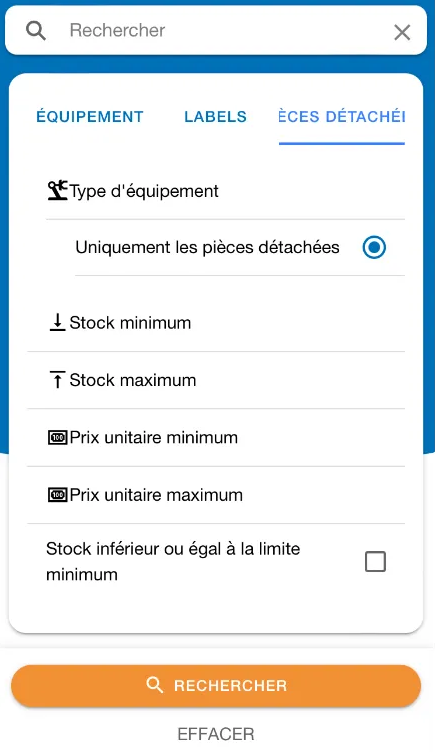The height and width of the screenshot is (752, 435).
Task: Click the Type d'équipement icon
Action: click(58, 191)
